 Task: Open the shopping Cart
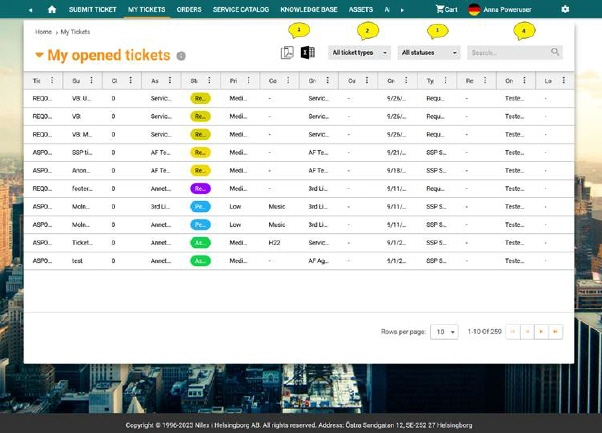[x=445, y=9]
